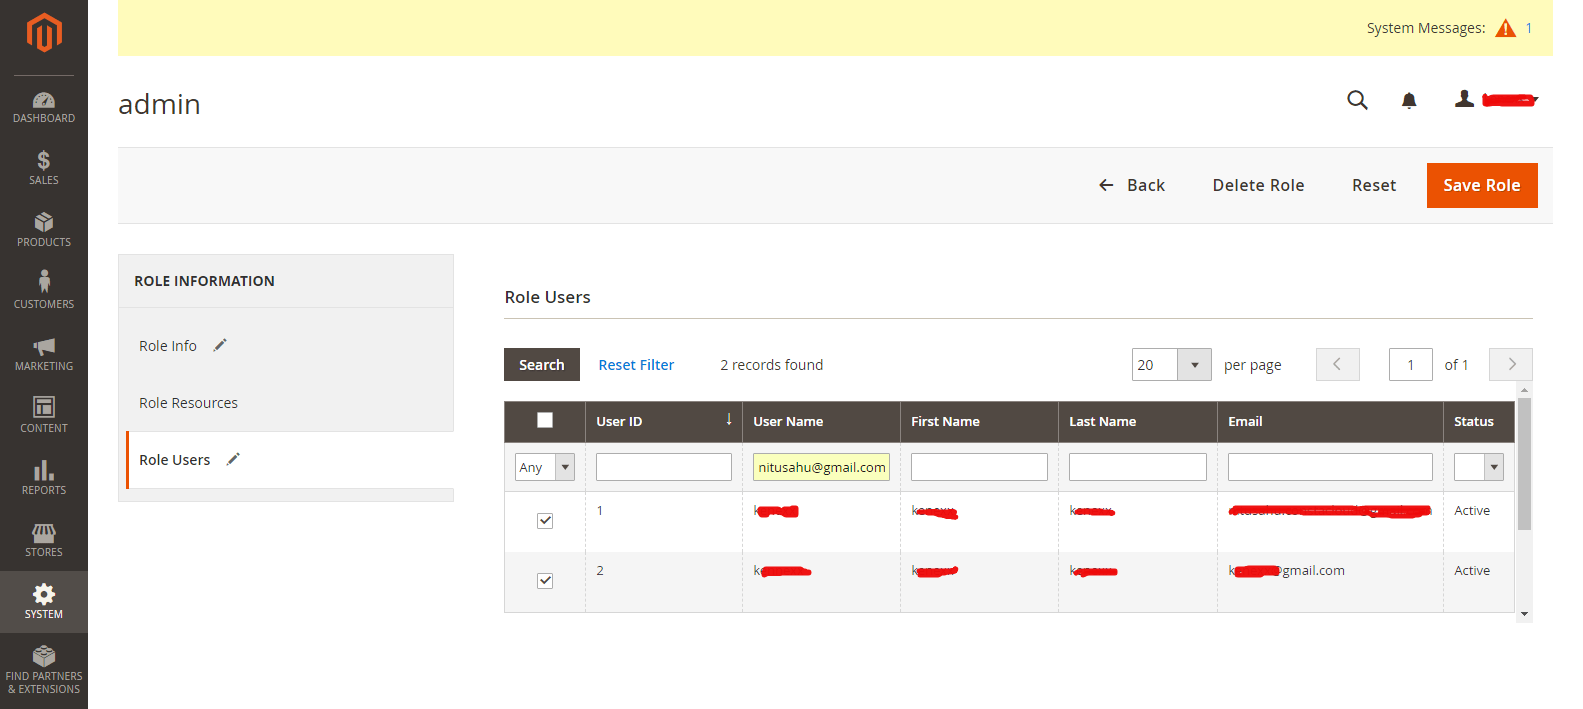Image resolution: width=1583 pixels, height=709 pixels.
Task: Click the Reset Filter link
Action: [x=636, y=365]
